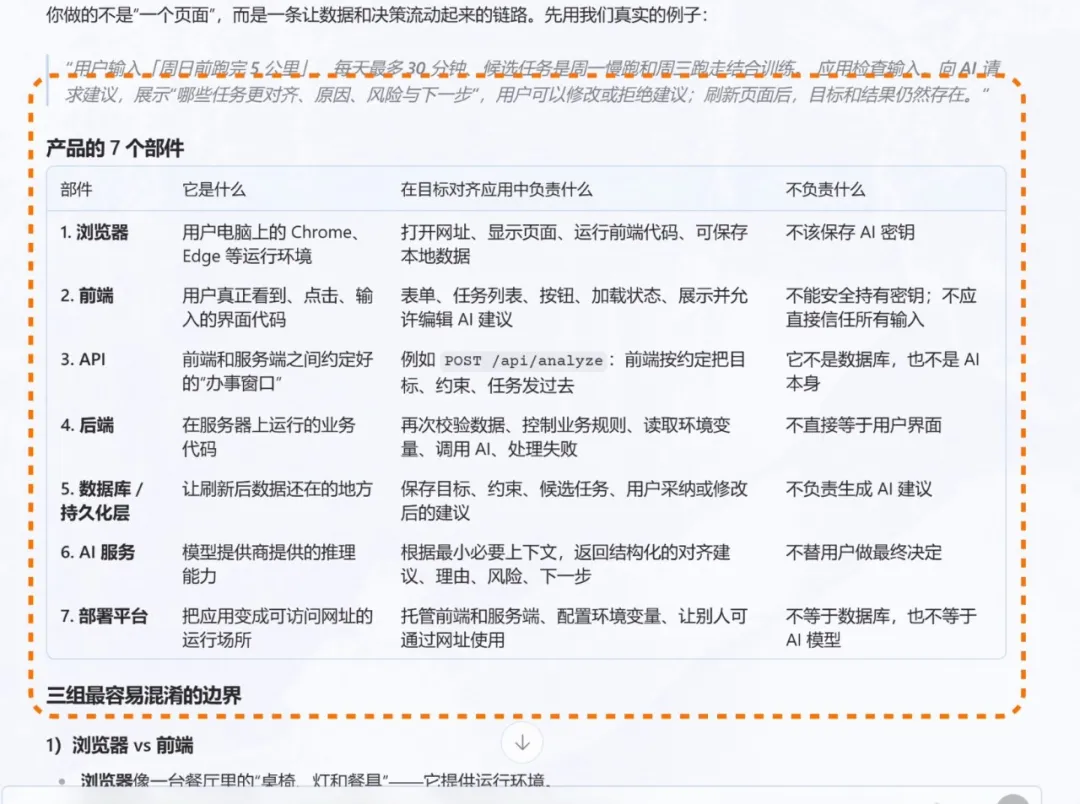
Task: Click the subheading 1）浏览器 vs 前端
Action: pos(120,745)
